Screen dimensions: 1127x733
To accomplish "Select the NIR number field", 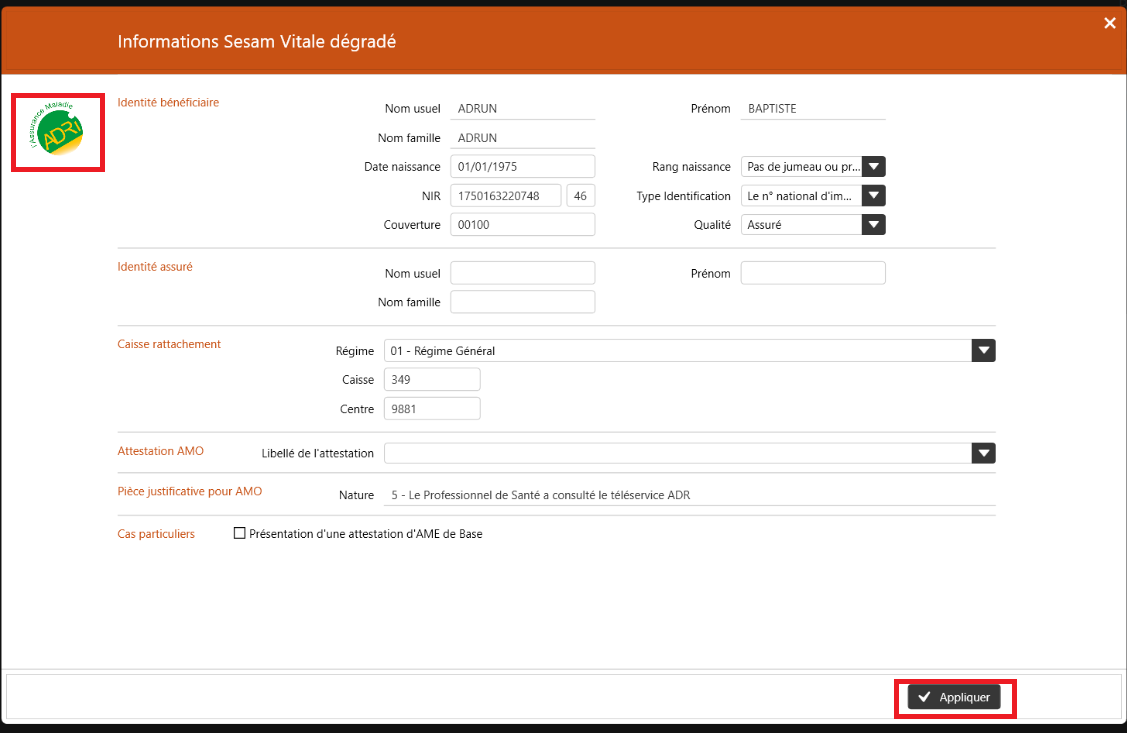I will click(505, 196).
